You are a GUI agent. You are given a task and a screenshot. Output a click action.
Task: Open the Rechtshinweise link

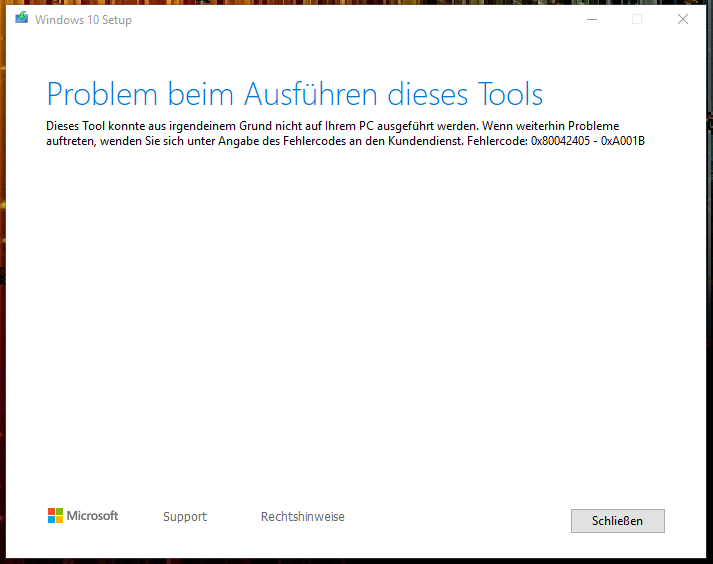point(302,517)
